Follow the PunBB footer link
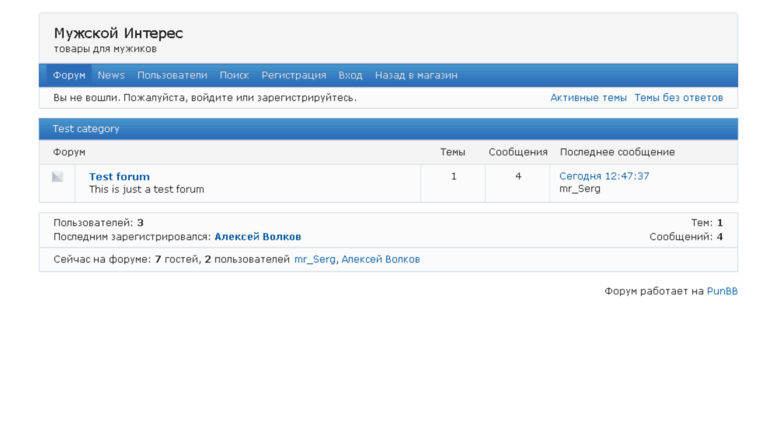Image resolution: width=777 pixels, height=423 pixels. coord(722,291)
